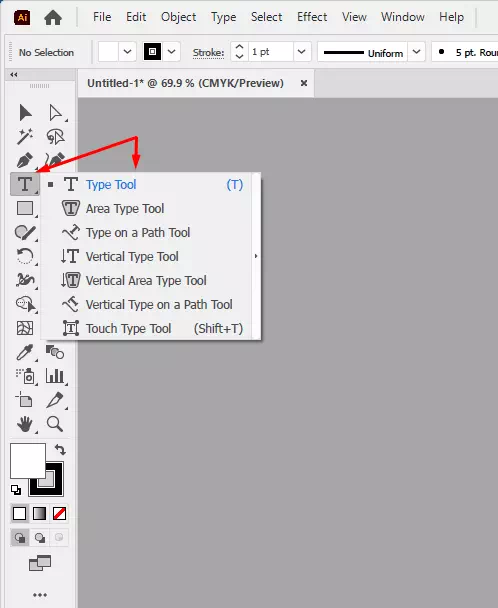Open the Object menu
498x608 pixels.
click(x=178, y=17)
